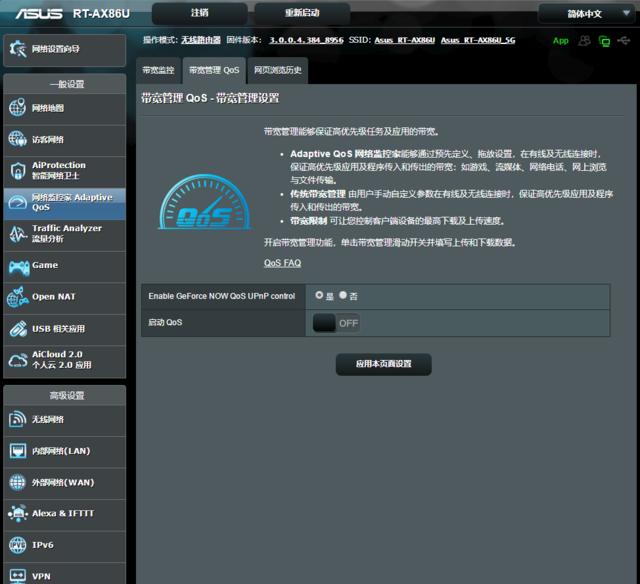Click the 注销 logout button
The height and width of the screenshot is (584, 640).
pyautogui.click(x=200, y=13)
